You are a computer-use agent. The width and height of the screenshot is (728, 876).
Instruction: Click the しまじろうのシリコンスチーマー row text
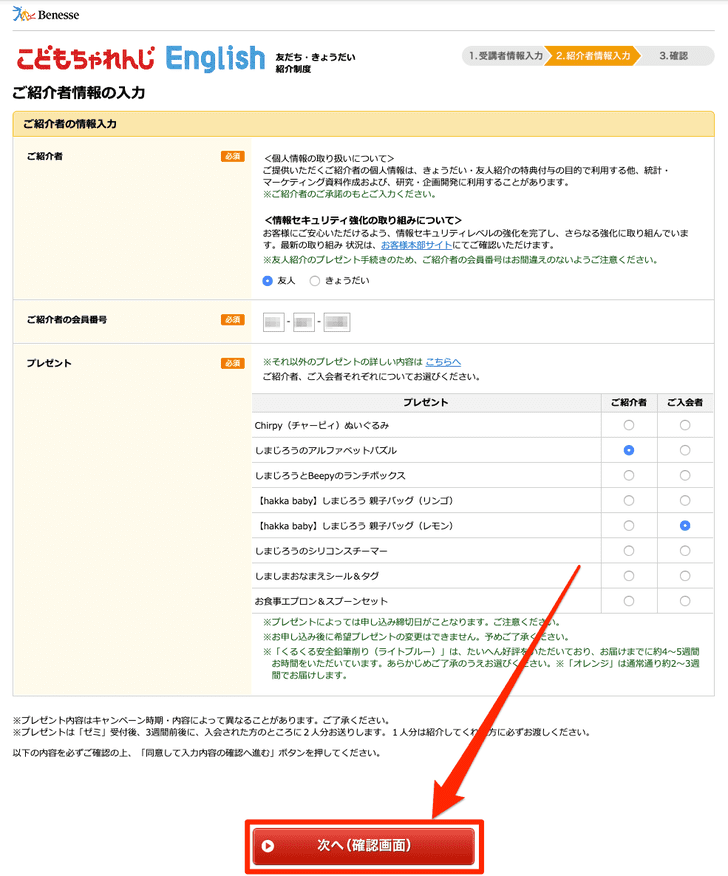(321, 551)
